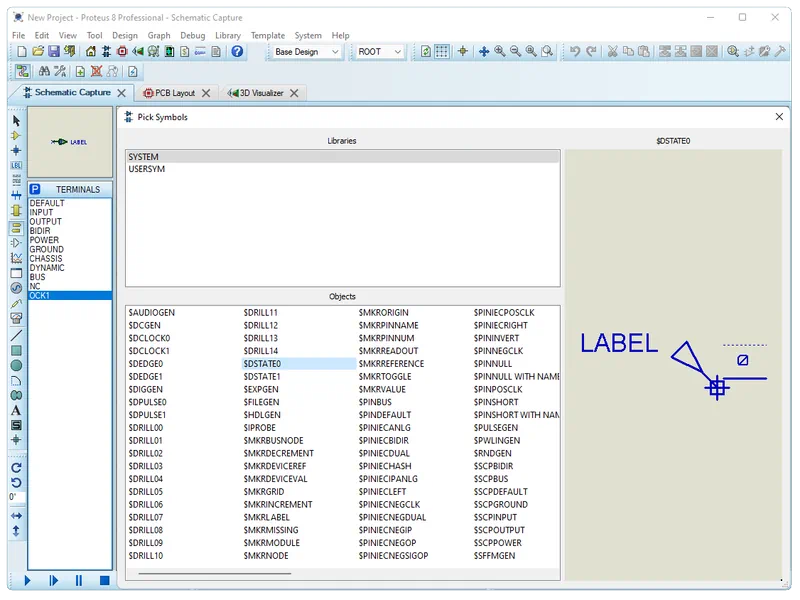Pick the 2D Graphics Text tool
This screenshot has width=800, height=600.
click(16, 410)
